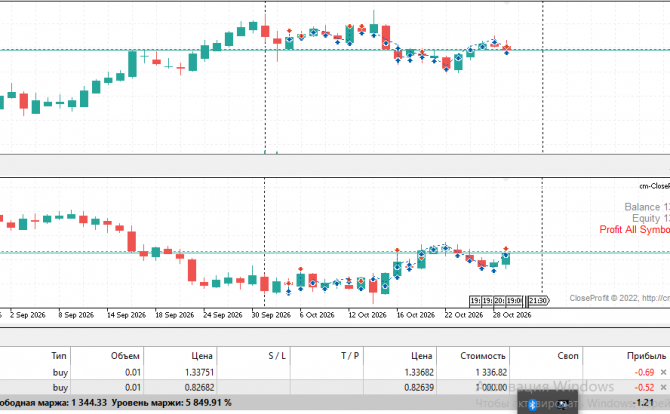
Task: Sort by the S / L column header
Action: pyautogui.click(x=277, y=355)
